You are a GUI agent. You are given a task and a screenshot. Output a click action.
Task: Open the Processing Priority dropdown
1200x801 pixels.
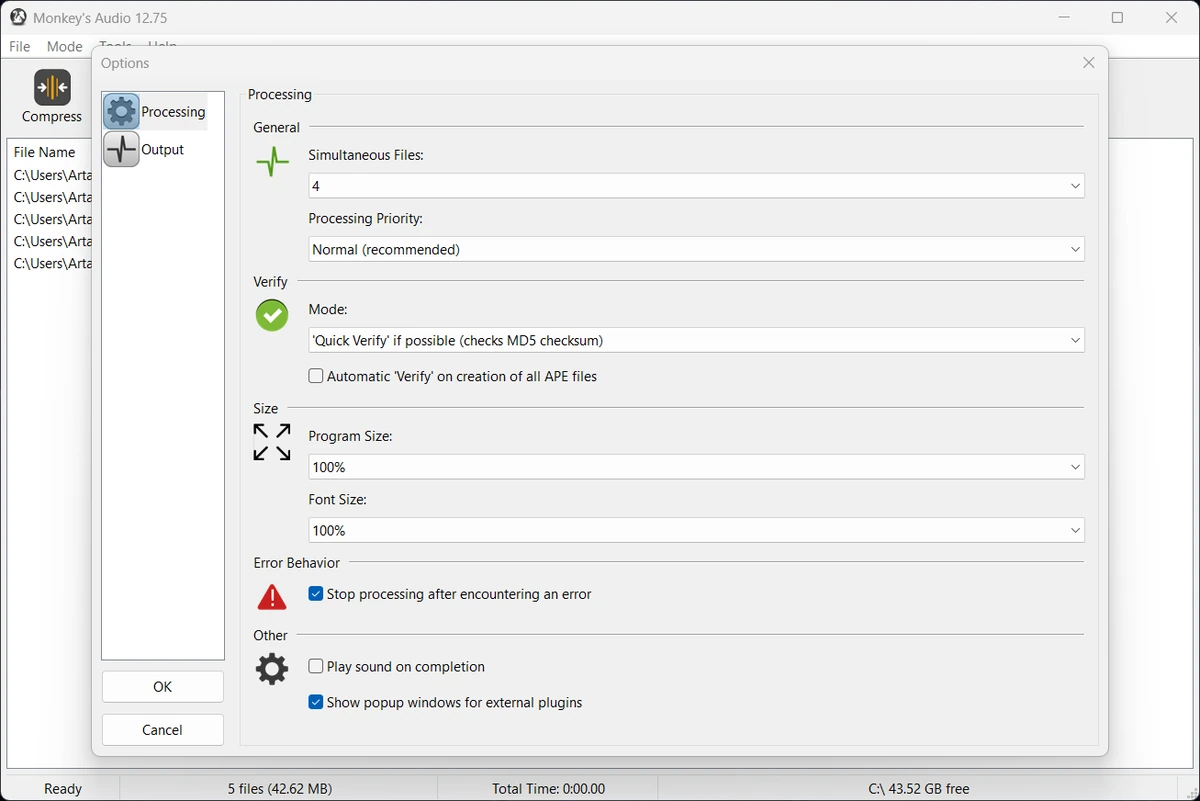point(696,250)
